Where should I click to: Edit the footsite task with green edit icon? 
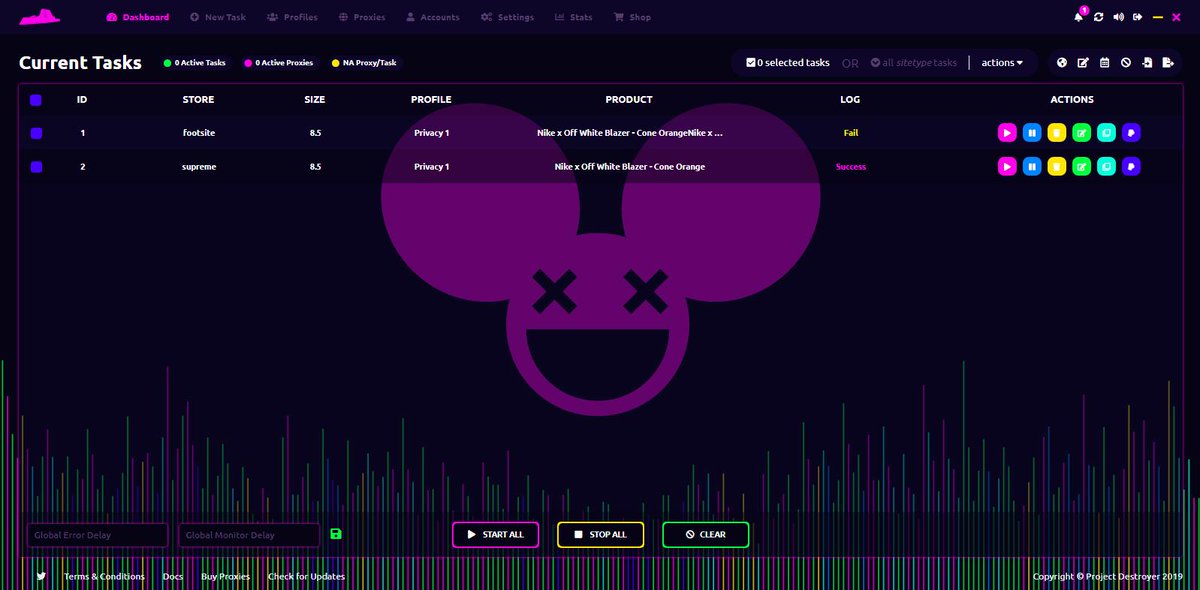[1081, 132]
